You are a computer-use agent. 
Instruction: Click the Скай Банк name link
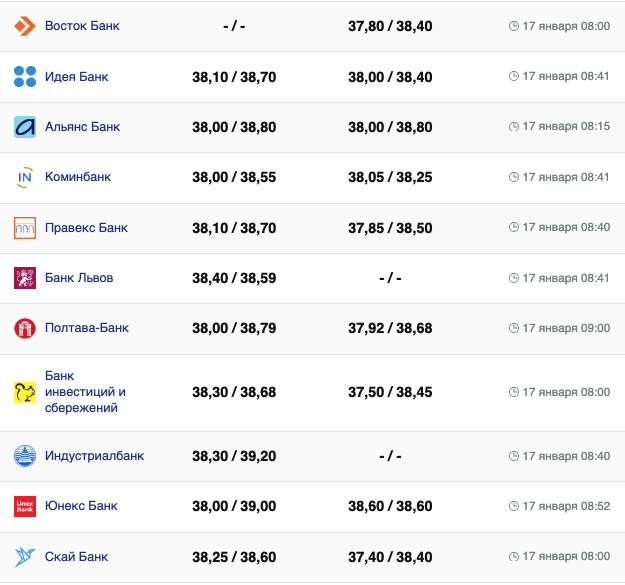[77, 557]
